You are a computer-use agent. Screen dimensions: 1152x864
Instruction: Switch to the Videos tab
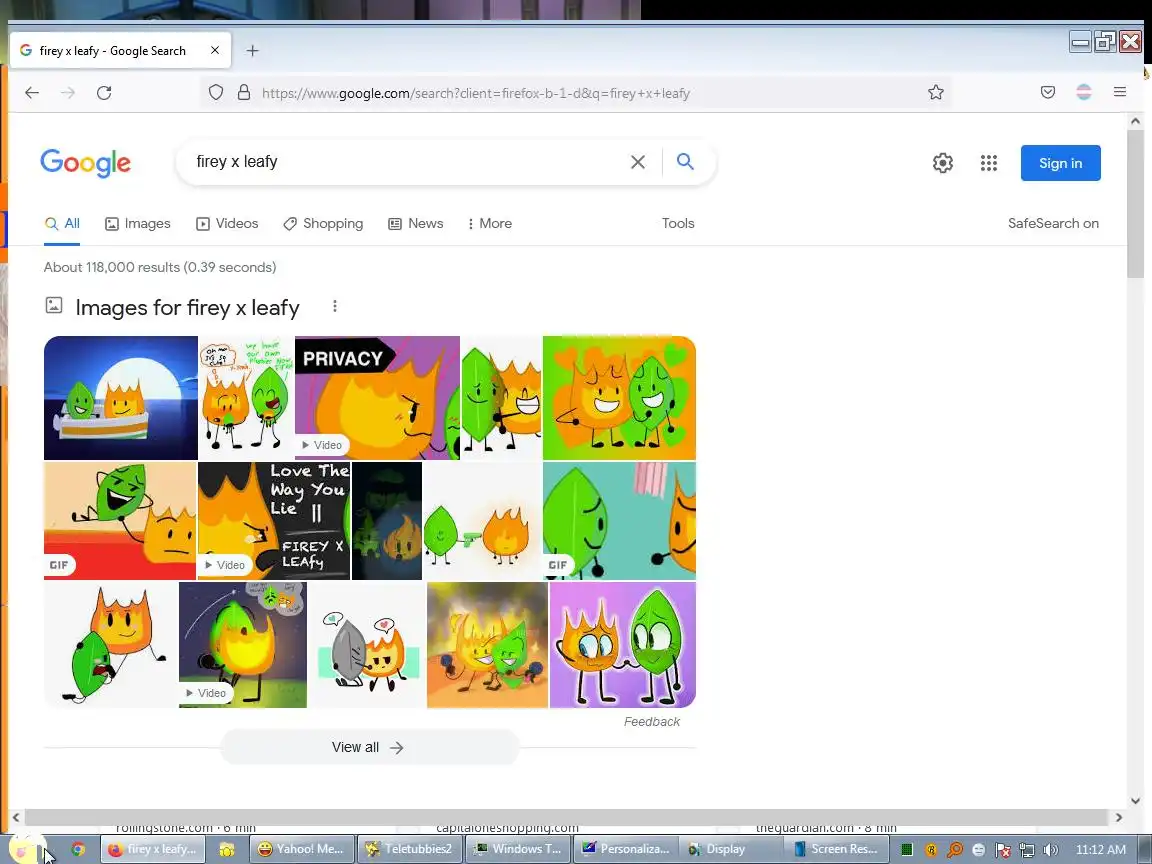[227, 223]
